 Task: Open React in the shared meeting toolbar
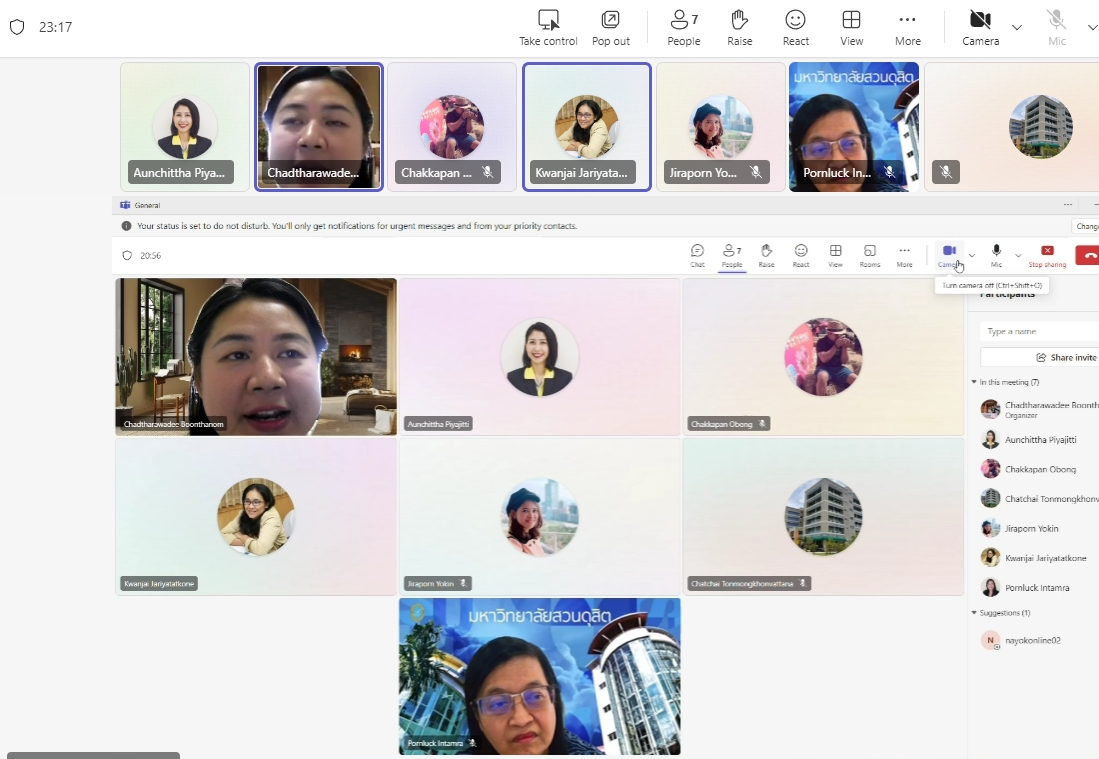[800, 256]
